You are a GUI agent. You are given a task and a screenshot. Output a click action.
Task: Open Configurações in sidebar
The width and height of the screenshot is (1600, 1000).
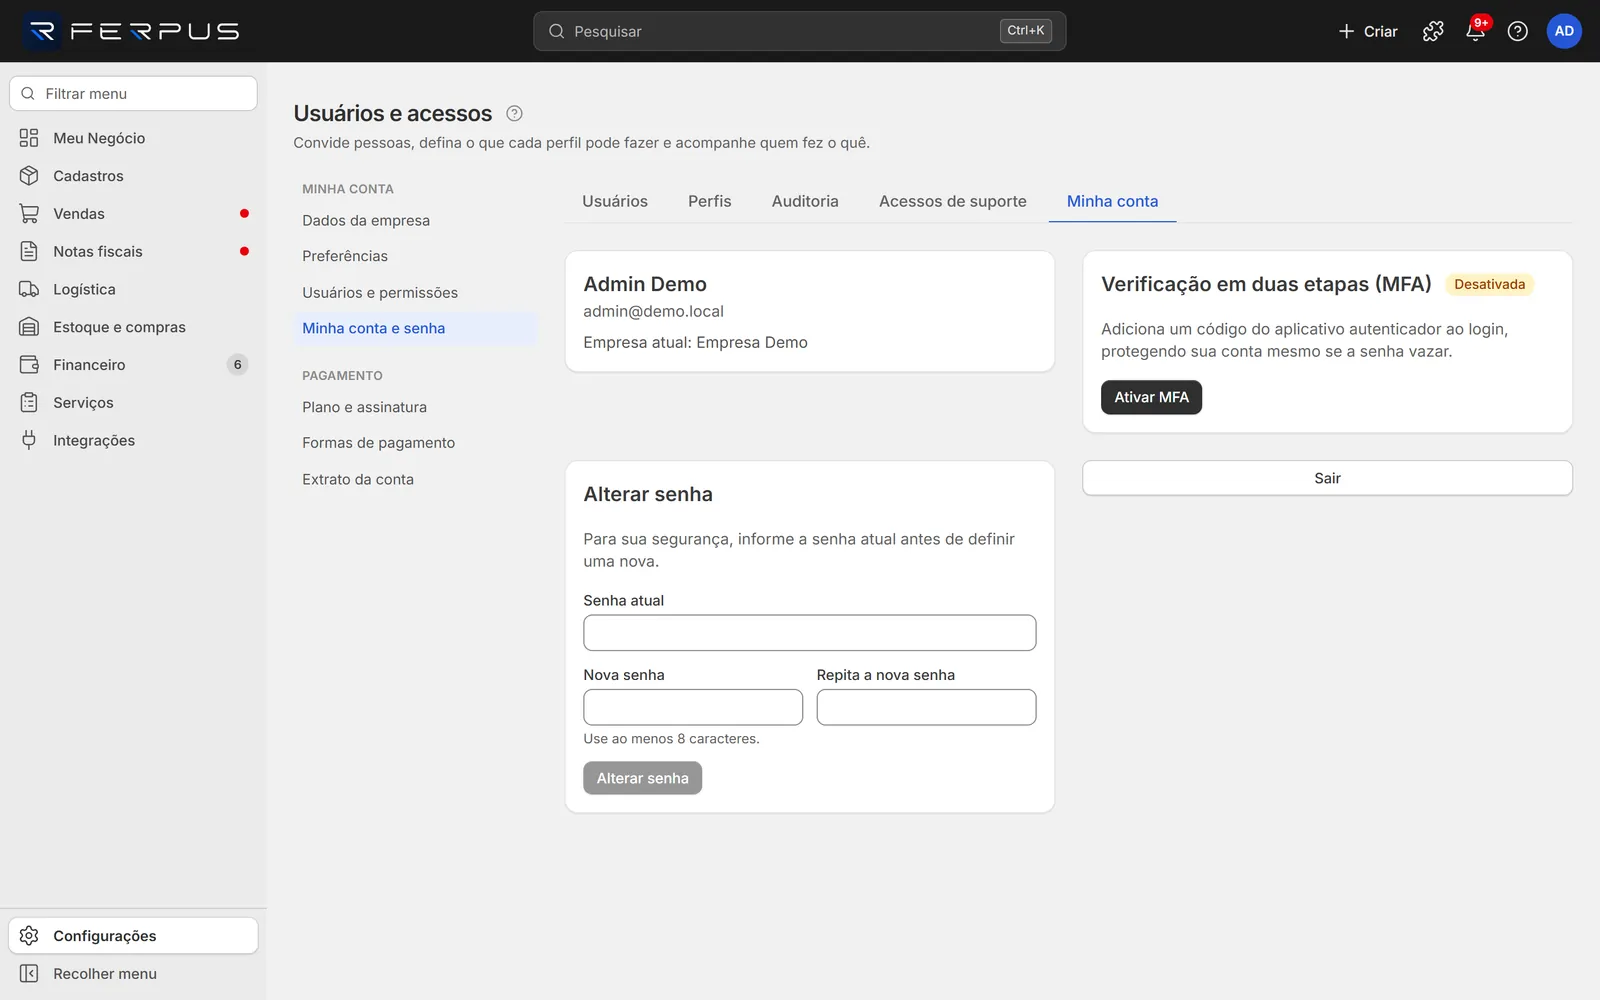coord(133,936)
